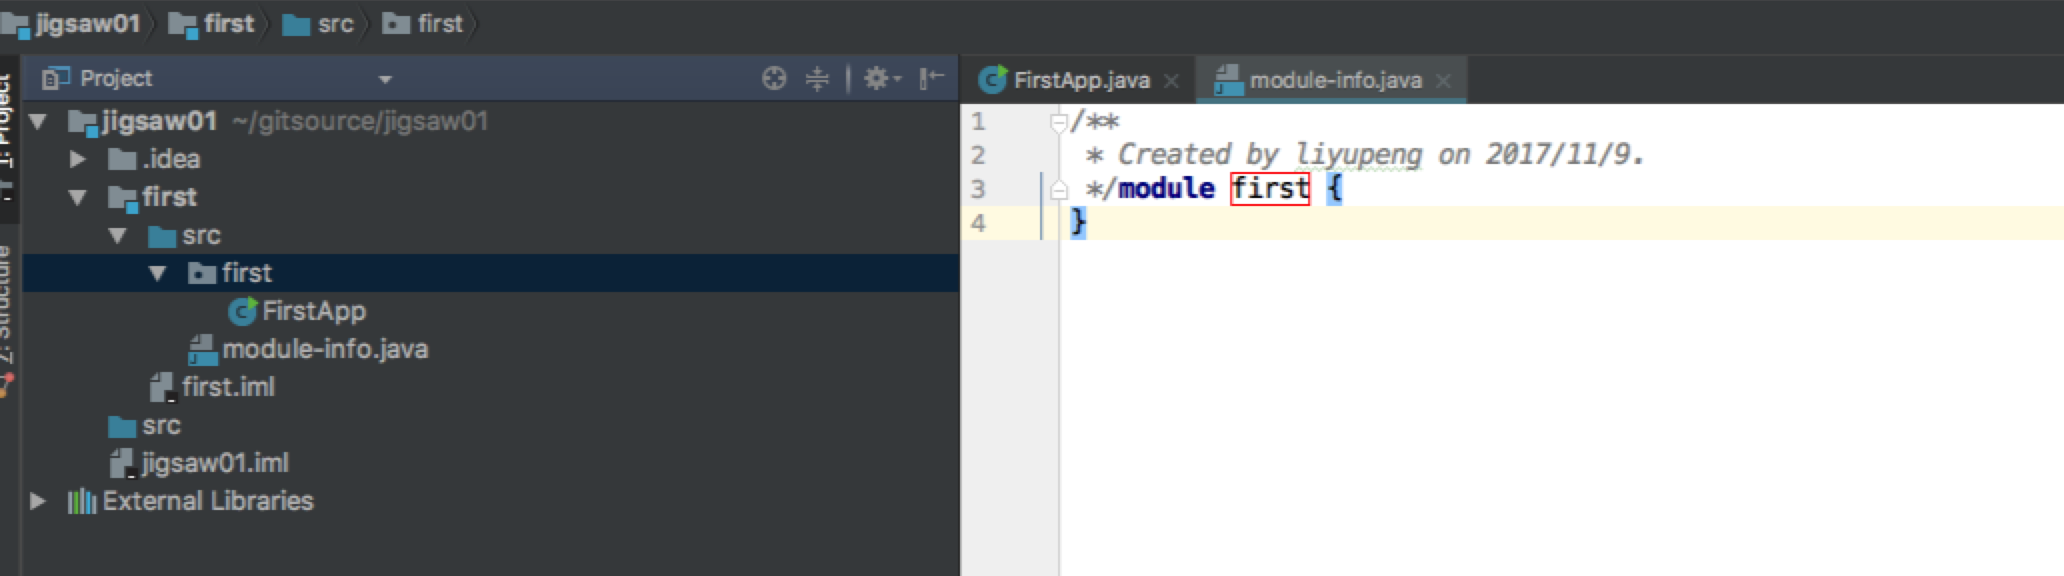Click the last first package breadcrumb
The image size is (2064, 576).
424,23
